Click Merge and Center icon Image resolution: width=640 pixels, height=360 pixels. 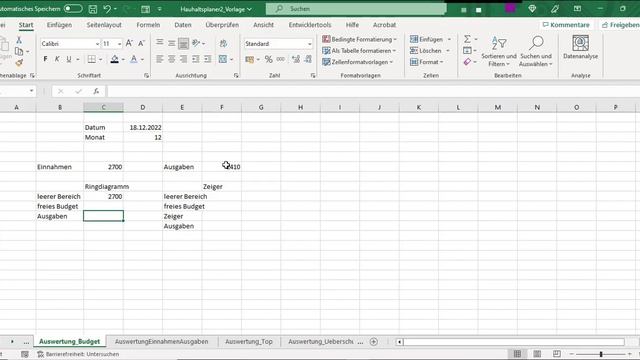tap(223, 59)
